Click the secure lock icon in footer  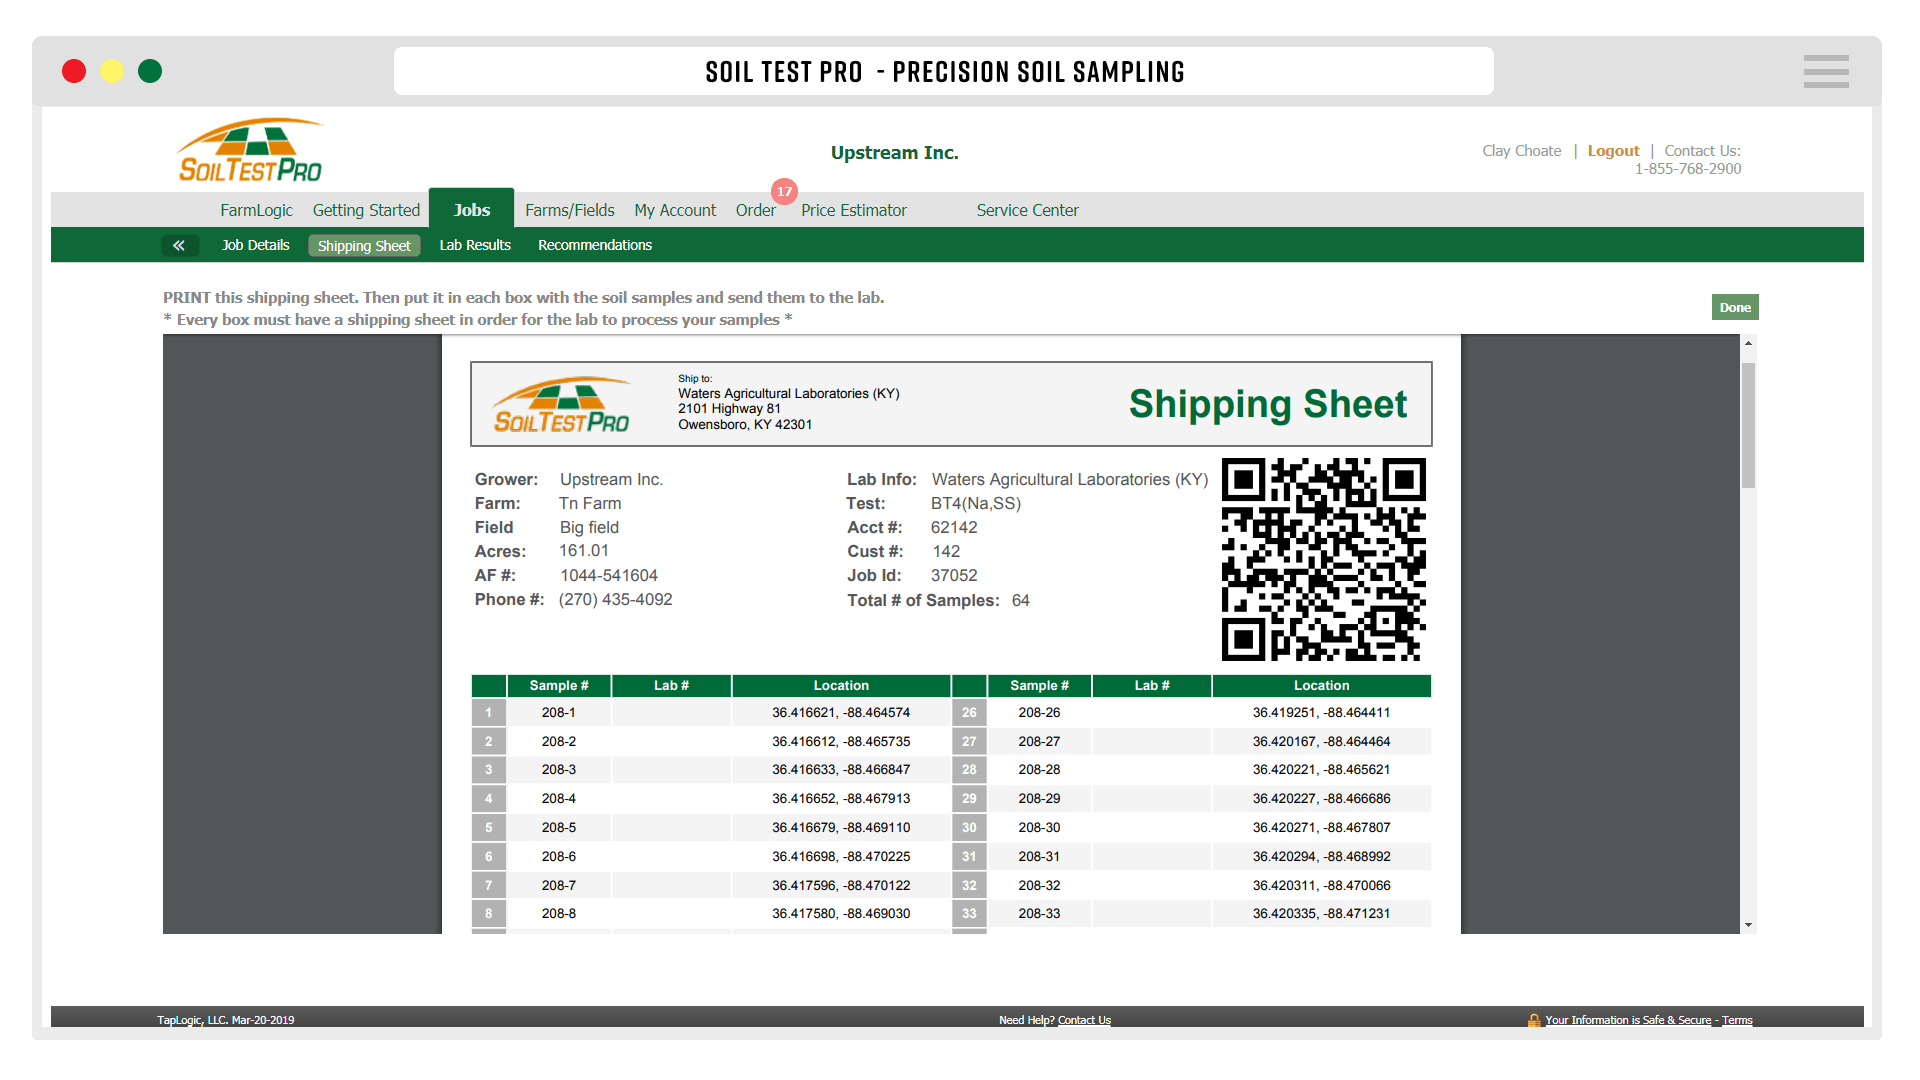pyautogui.click(x=1534, y=1018)
